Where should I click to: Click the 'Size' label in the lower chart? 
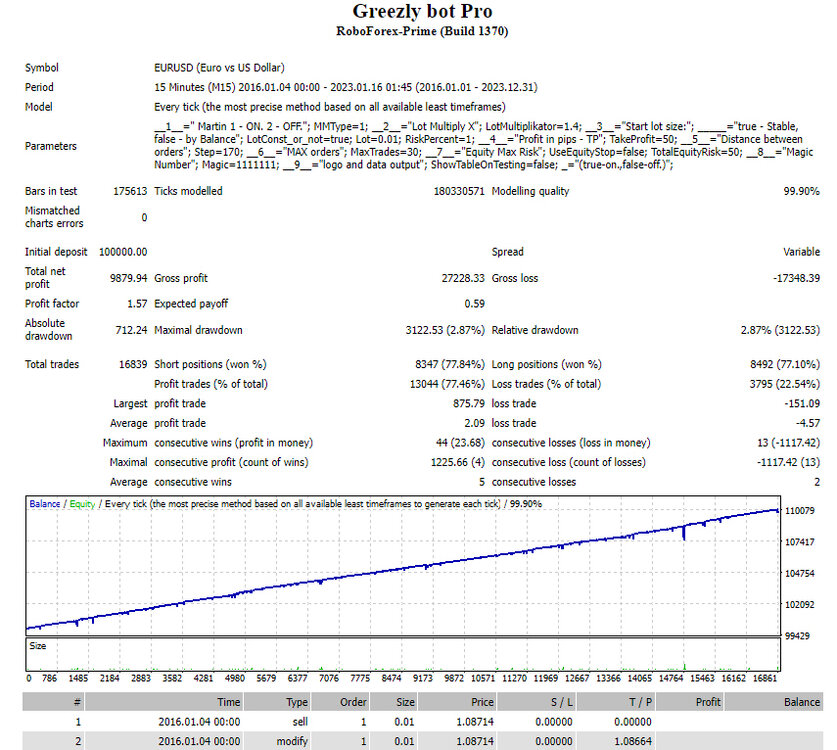tap(37, 645)
